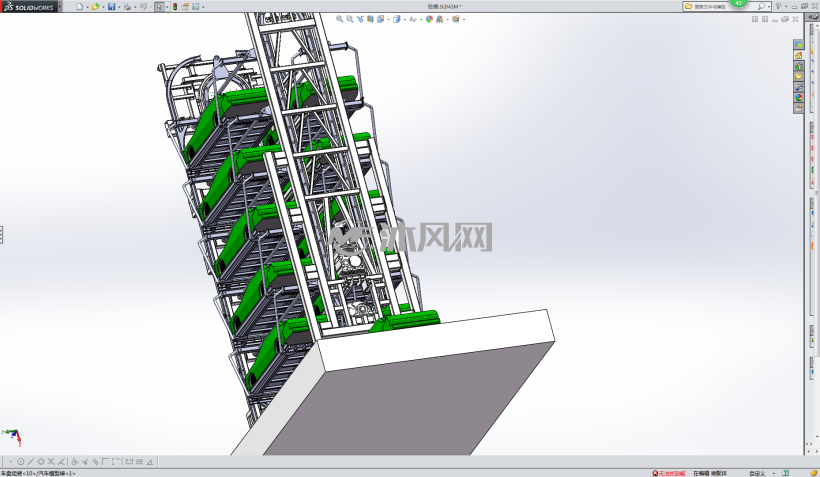Toggle Point snap in sketch toolbar

point(10,461)
